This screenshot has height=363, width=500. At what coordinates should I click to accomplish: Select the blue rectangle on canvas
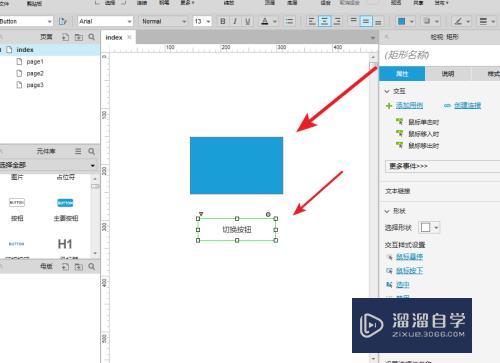pos(236,165)
